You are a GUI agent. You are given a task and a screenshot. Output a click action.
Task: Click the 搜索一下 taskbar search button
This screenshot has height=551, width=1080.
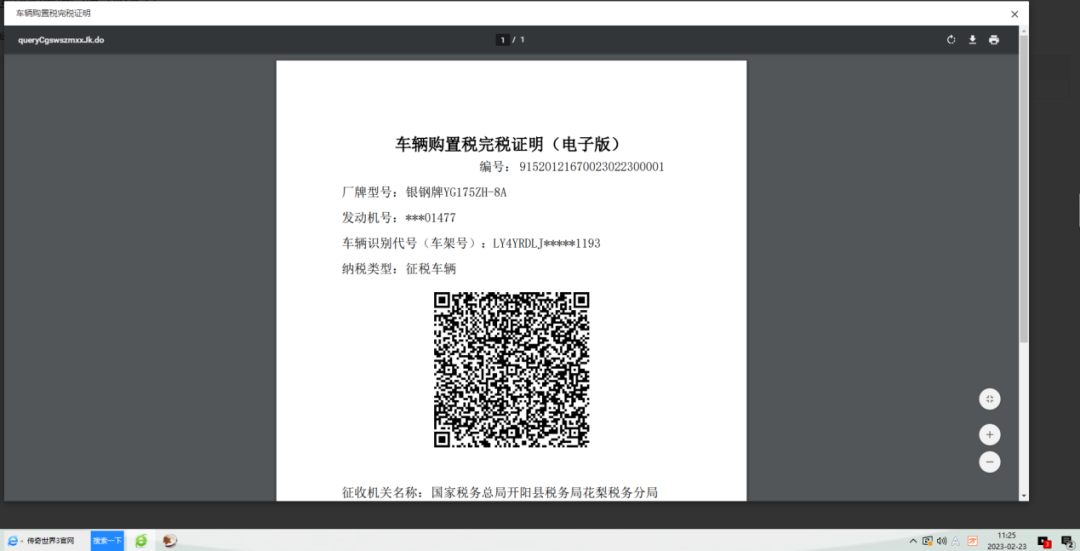pos(107,541)
